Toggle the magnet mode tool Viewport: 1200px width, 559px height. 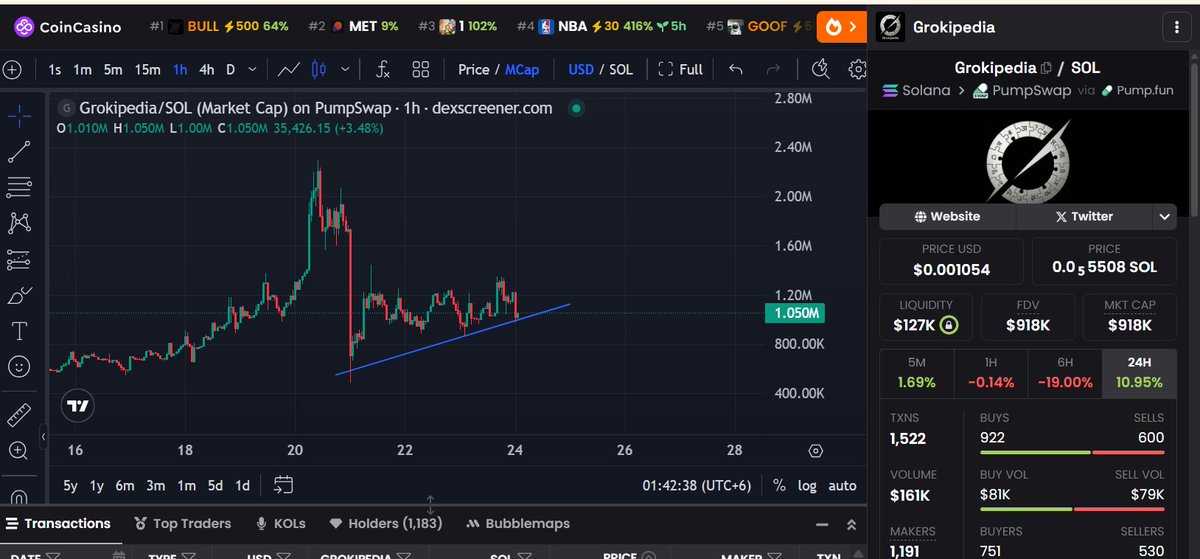click(x=19, y=496)
